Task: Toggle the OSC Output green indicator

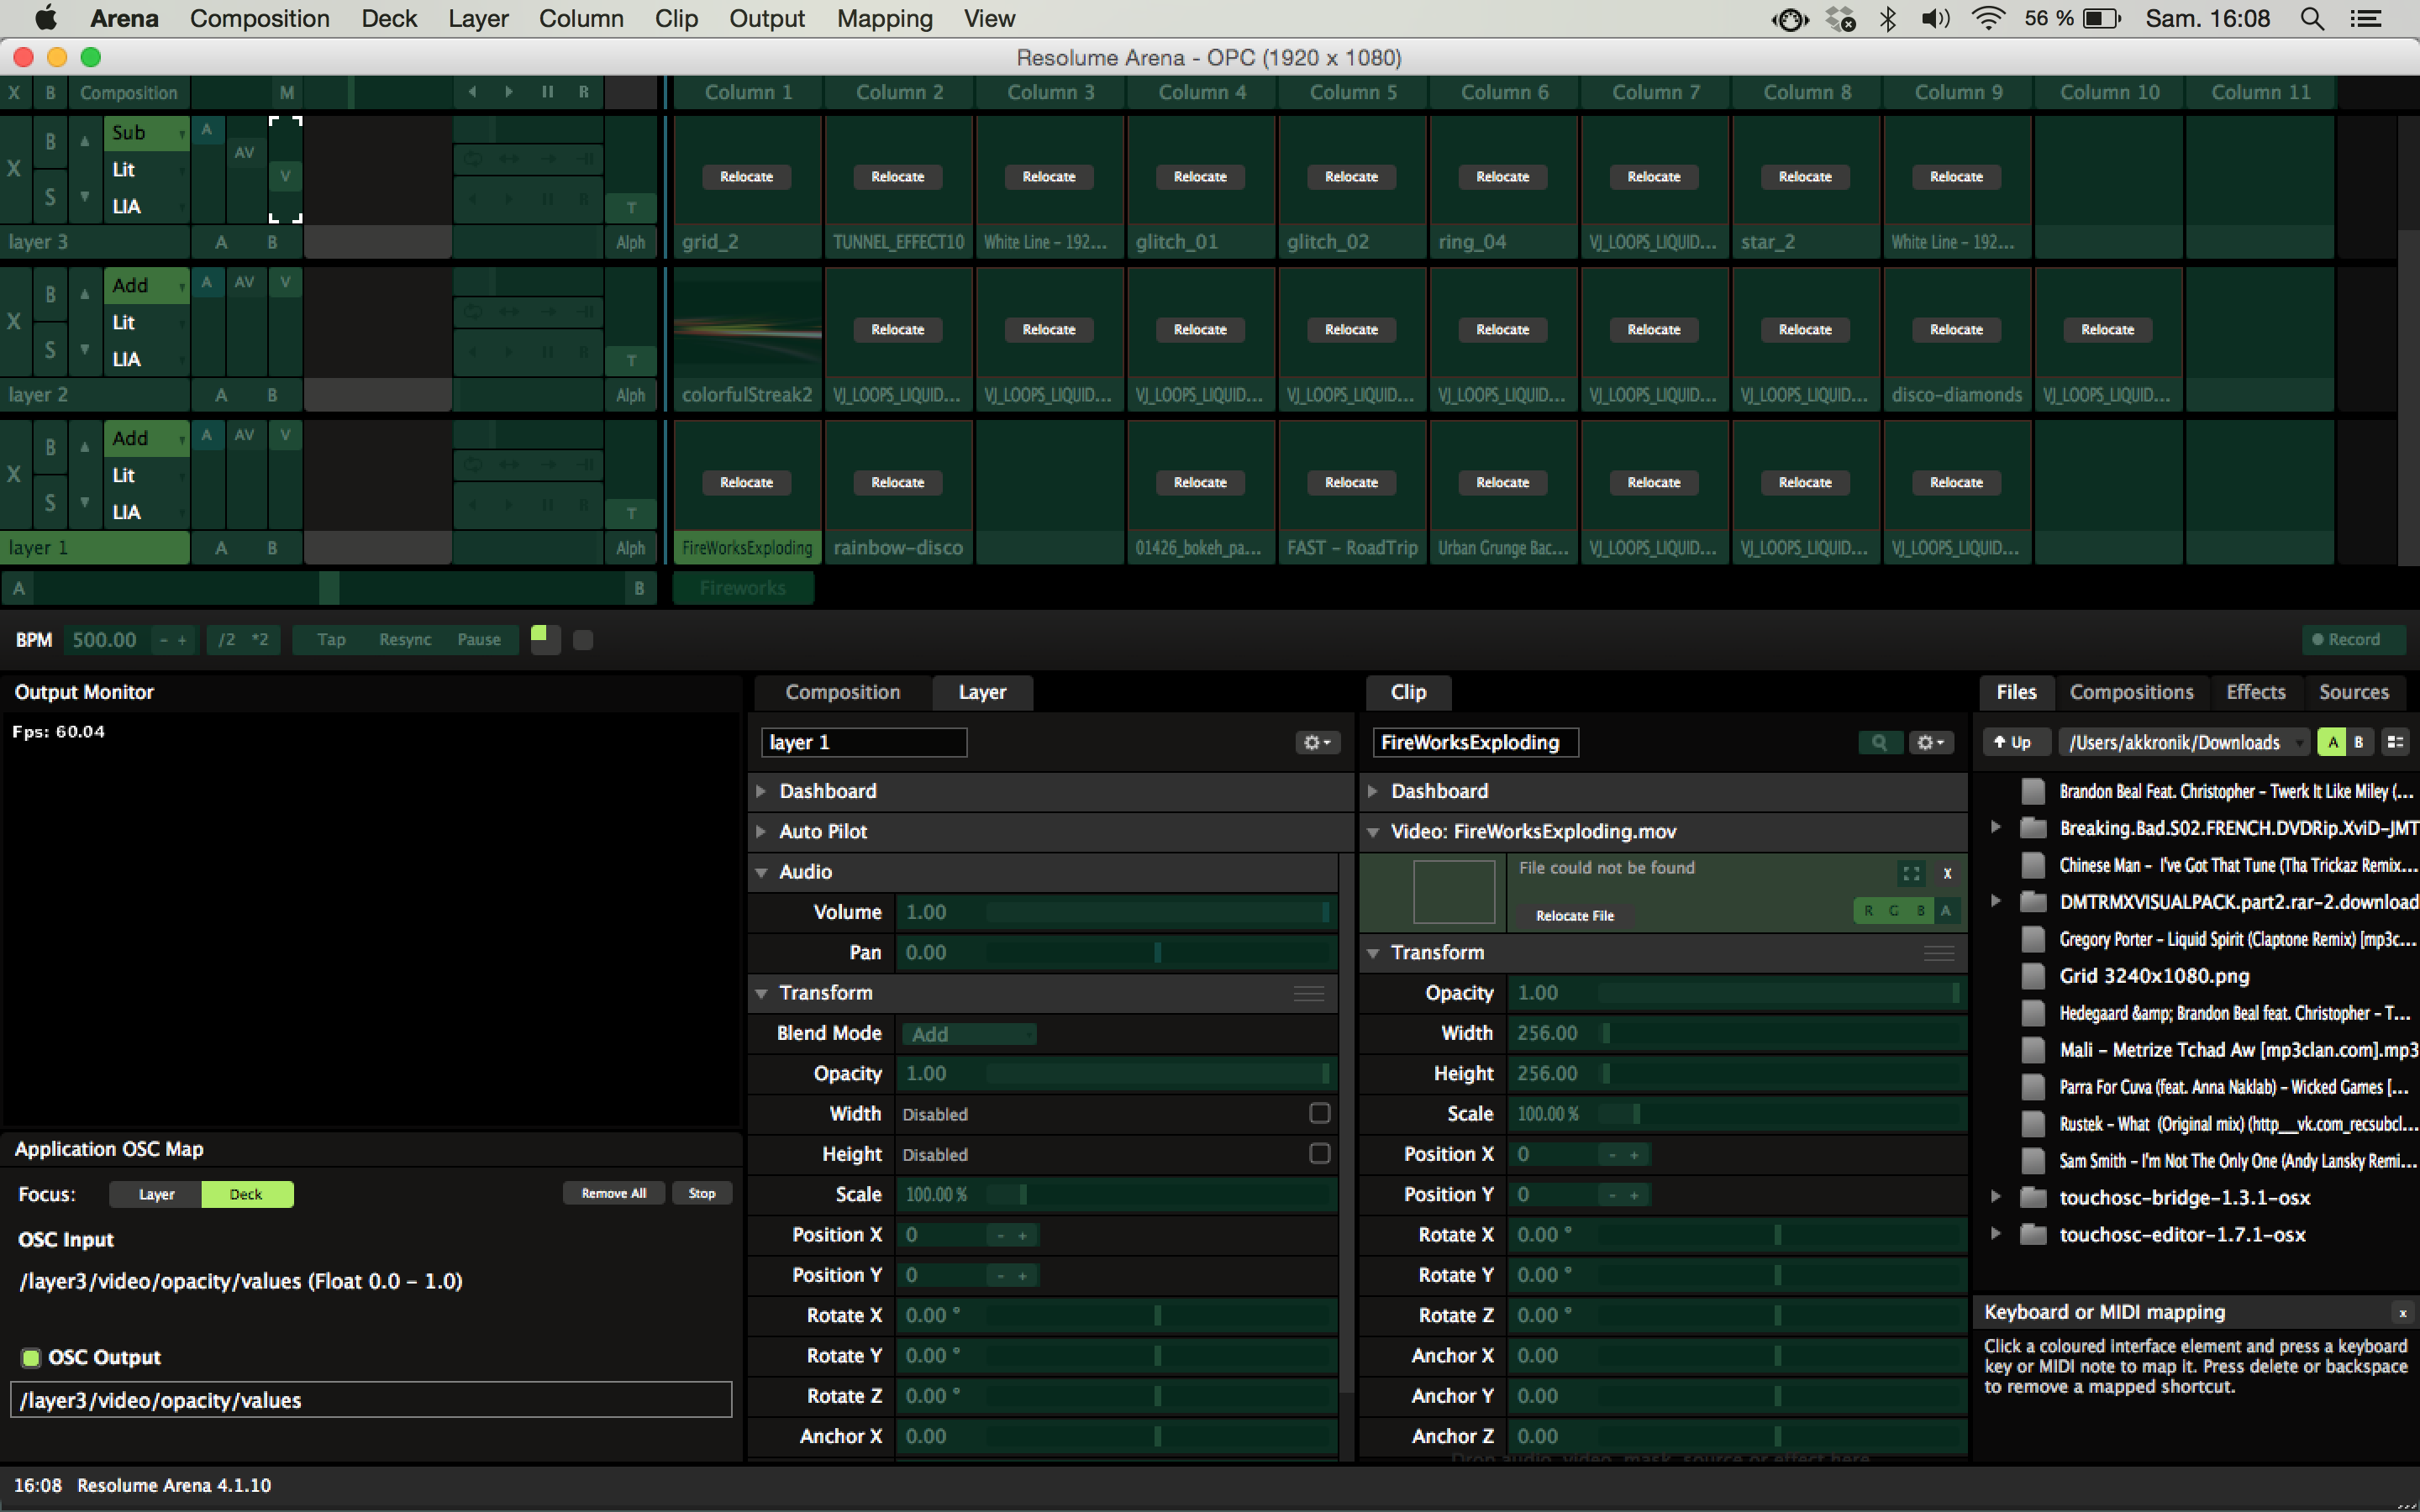Action: [x=31, y=1357]
